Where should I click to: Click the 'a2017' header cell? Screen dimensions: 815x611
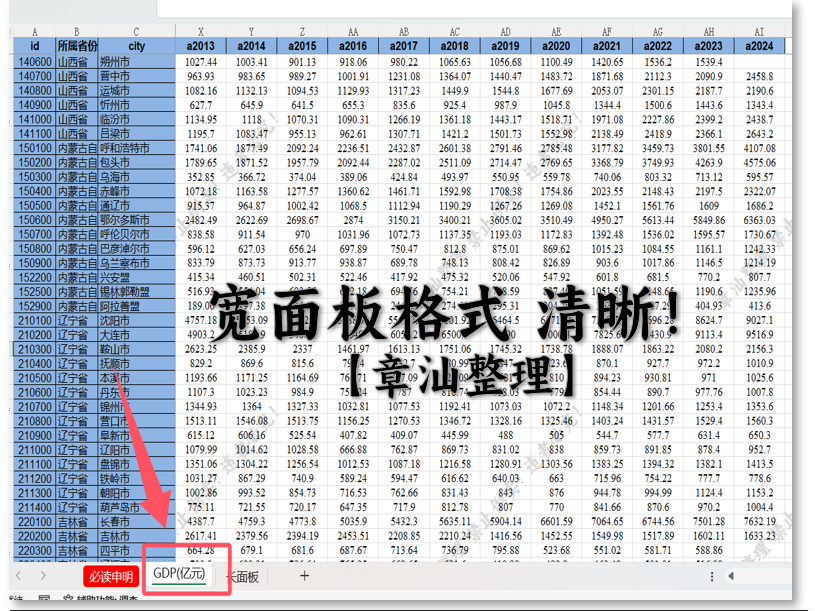click(404, 46)
